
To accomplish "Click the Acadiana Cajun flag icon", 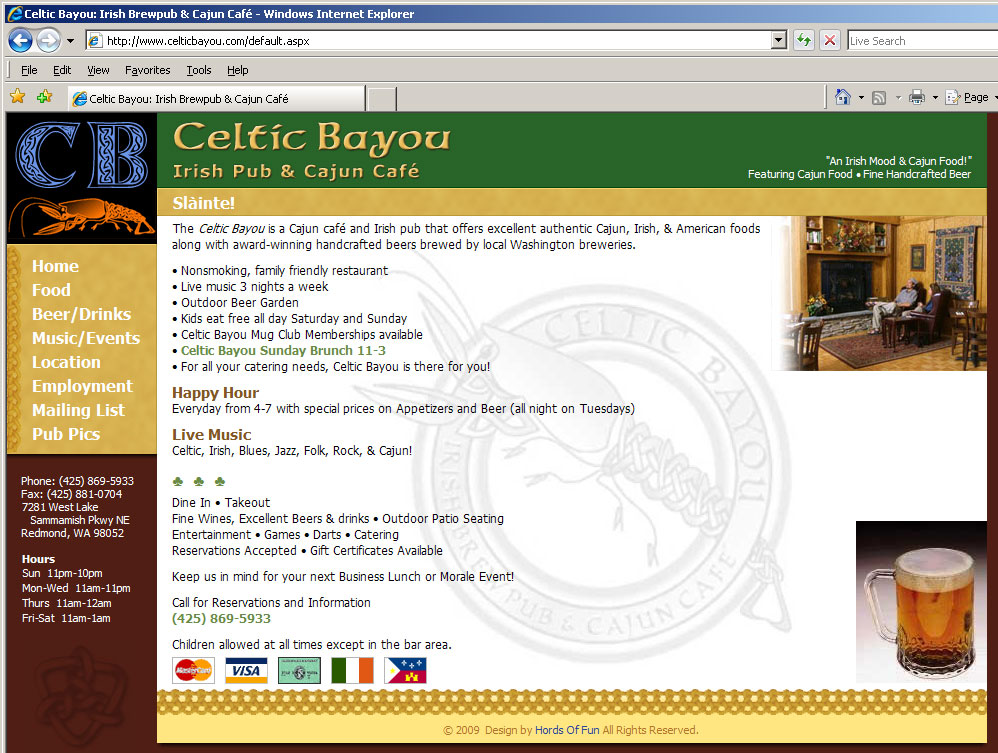I will (x=405, y=670).
